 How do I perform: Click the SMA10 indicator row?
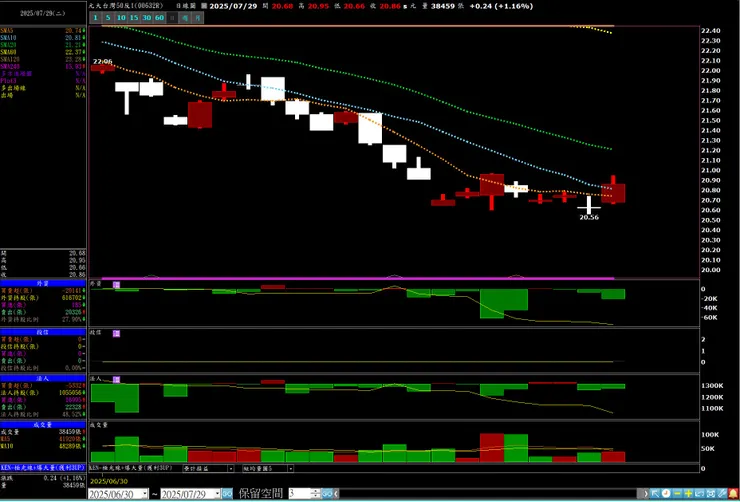point(43,37)
